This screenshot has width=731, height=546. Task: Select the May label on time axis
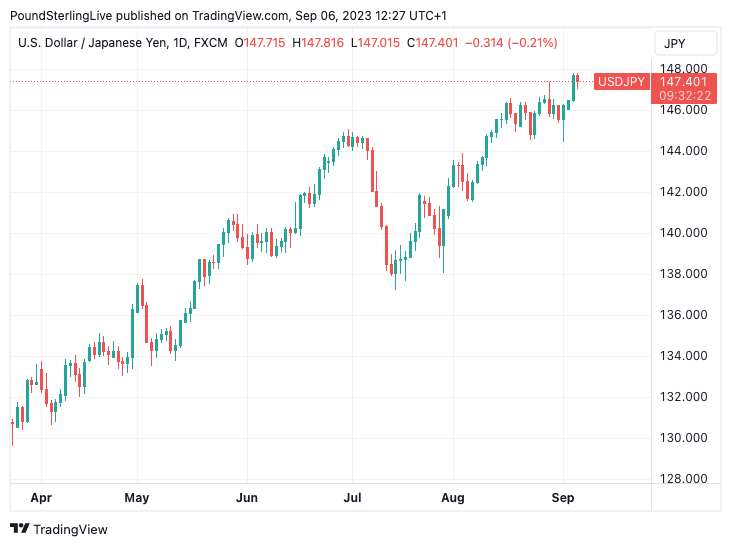pyautogui.click(x=137, y=497)
